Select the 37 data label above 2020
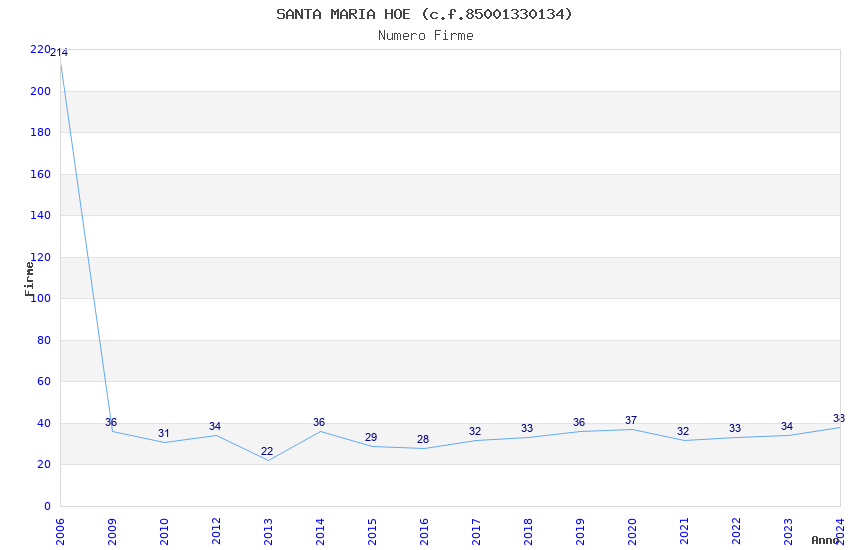This screenshot has height=550, width=850. tap(631, 420)
